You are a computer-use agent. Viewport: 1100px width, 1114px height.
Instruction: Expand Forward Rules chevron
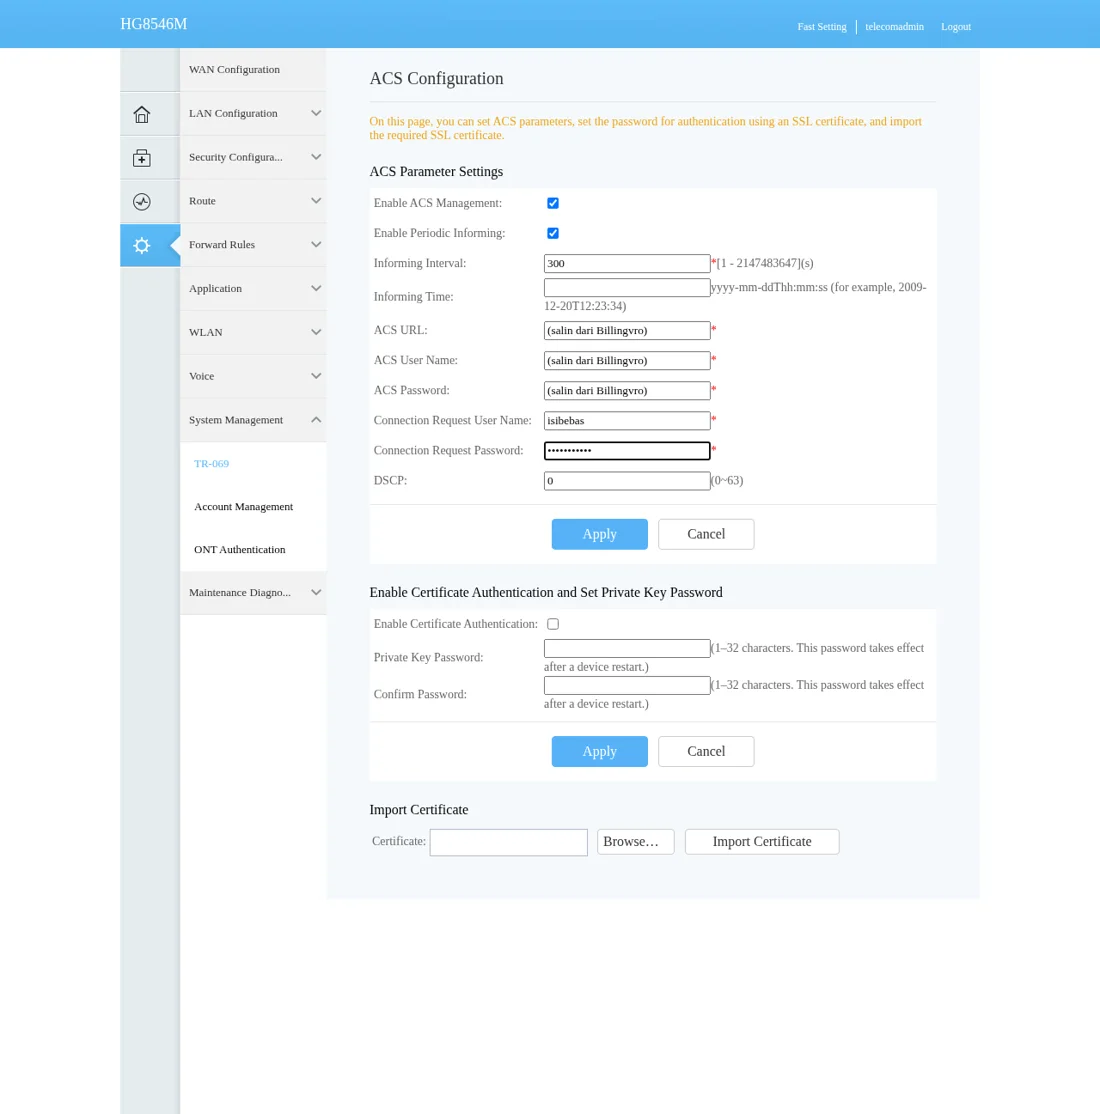(x=316, y=244)
